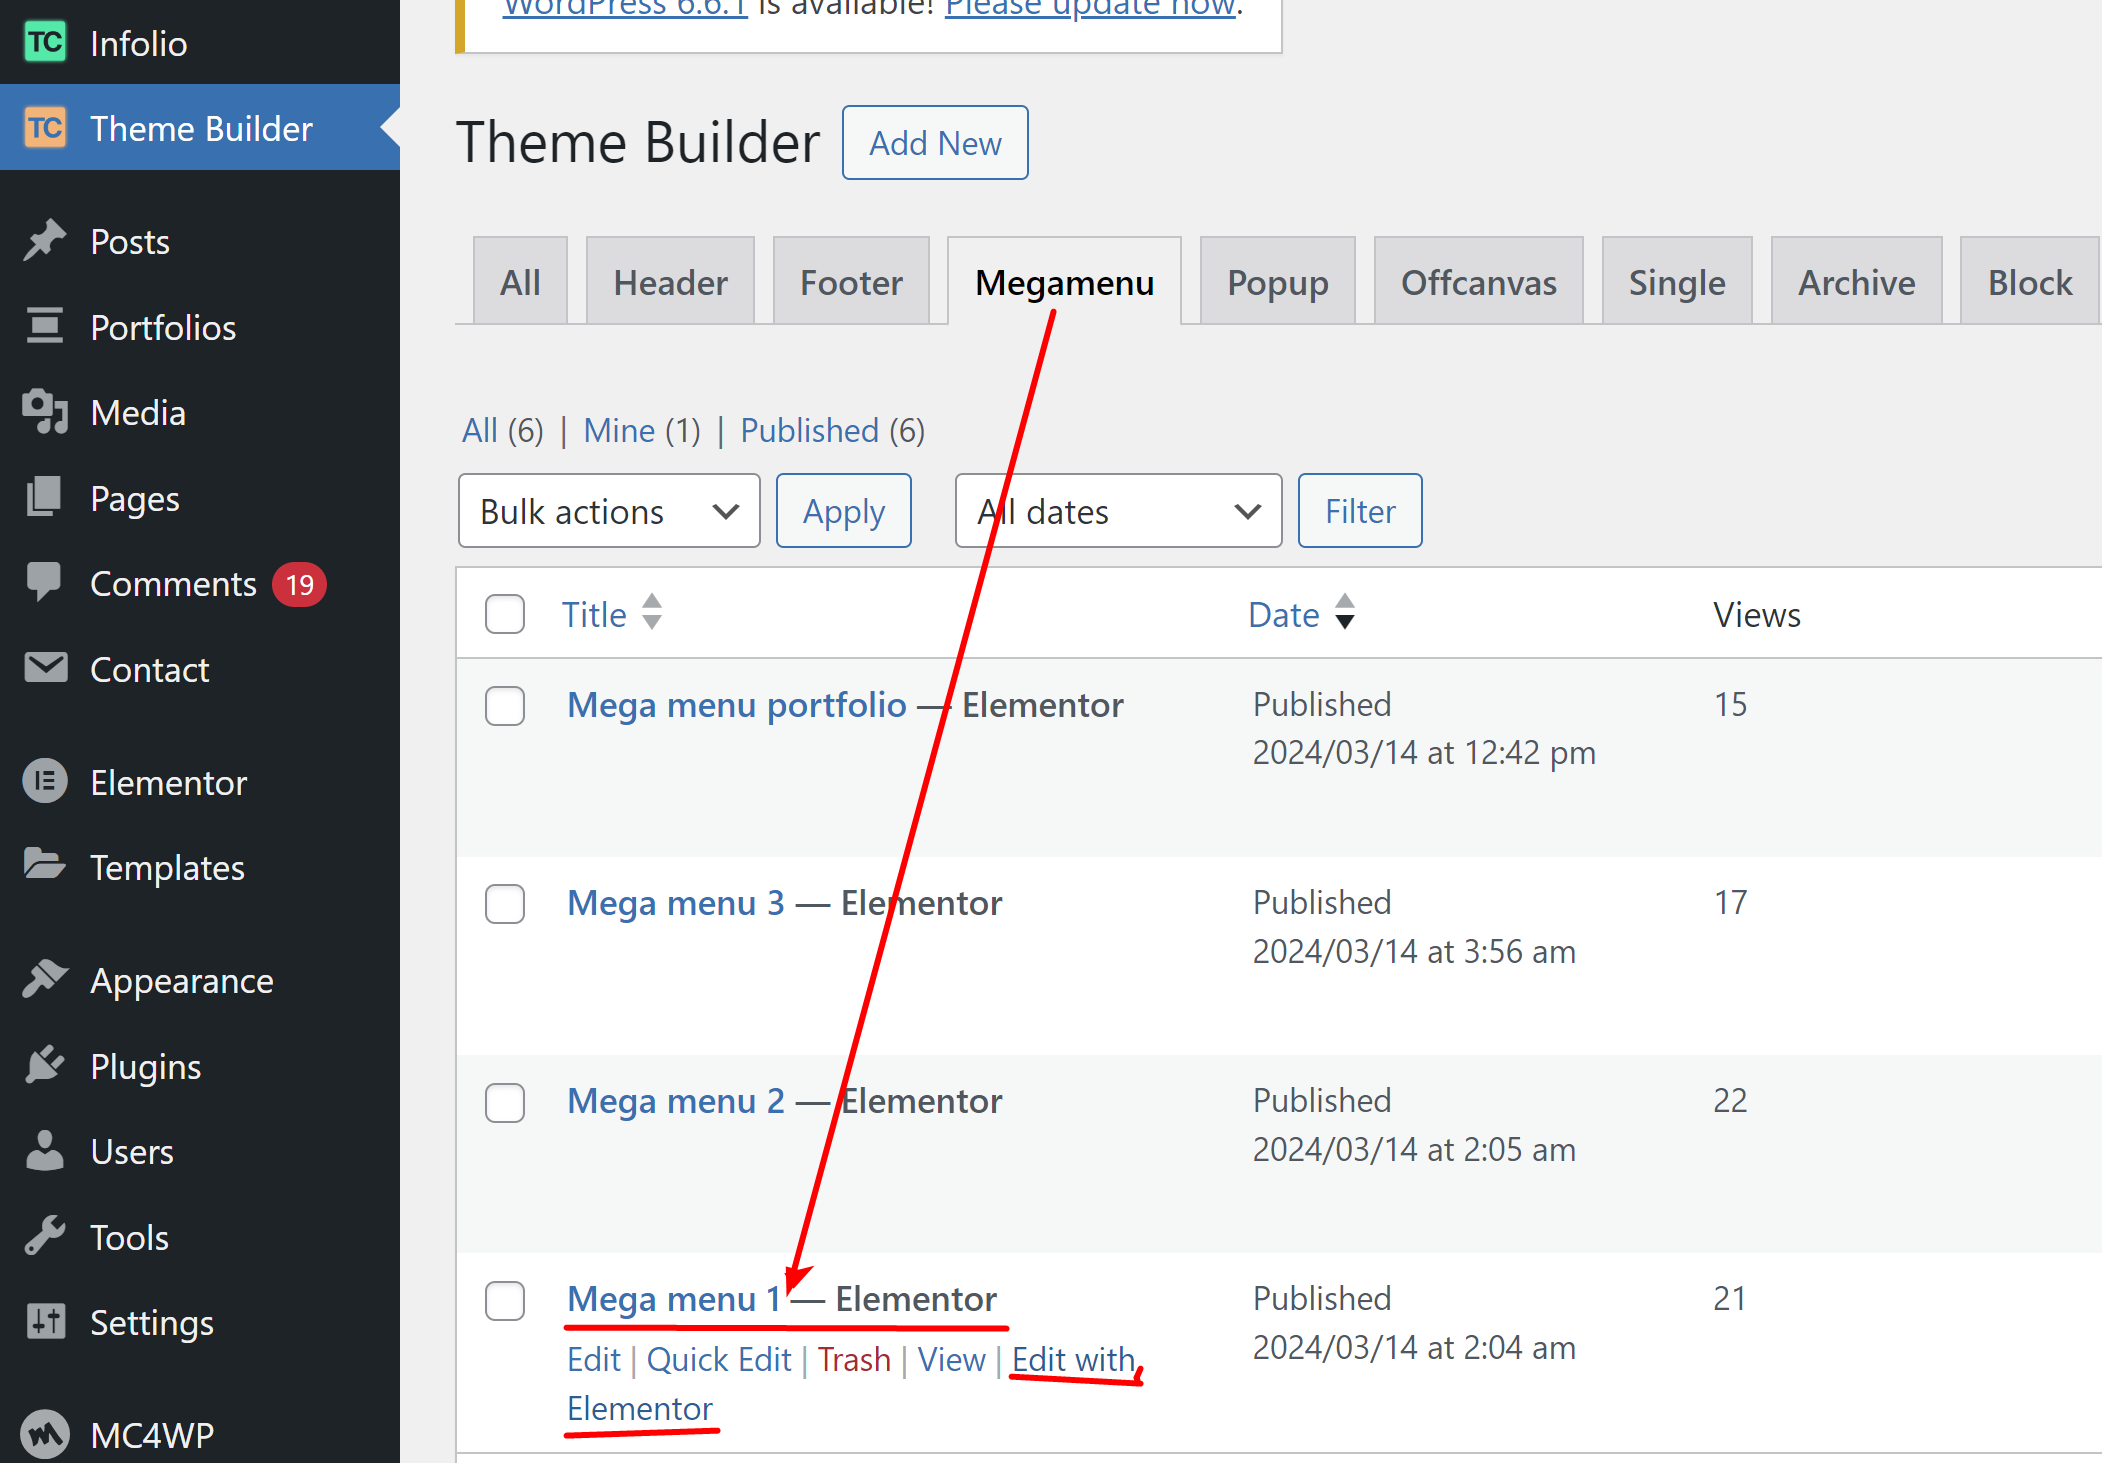Filter list by Mine (1)

coord(642,430)
